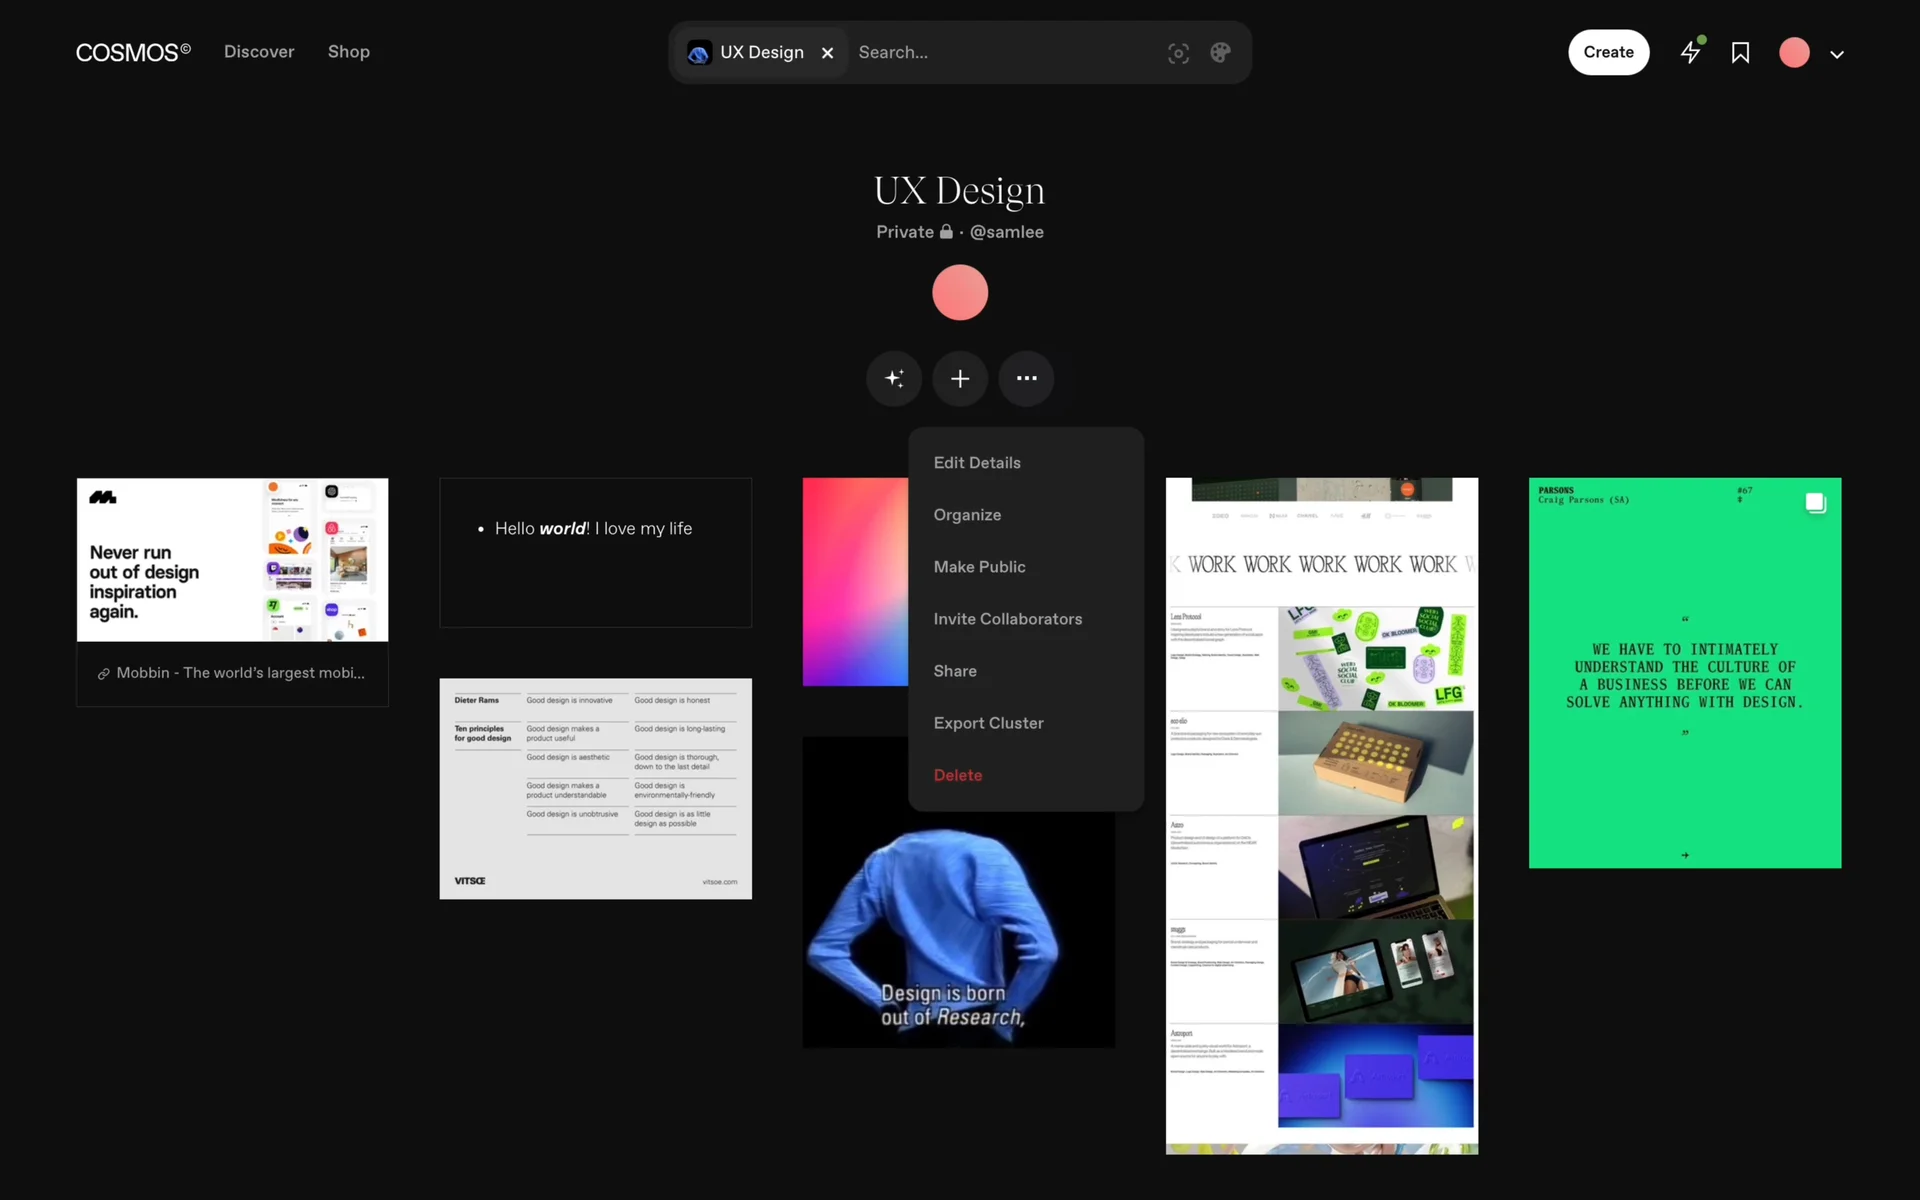Click the three-dots more options button

click(1026, 378)
